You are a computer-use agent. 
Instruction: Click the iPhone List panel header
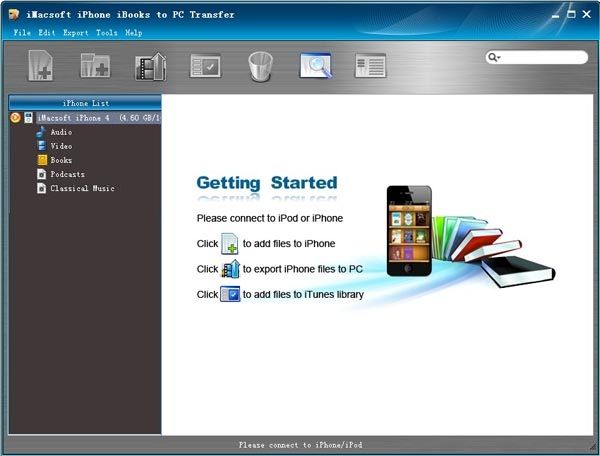click(85, 103)
